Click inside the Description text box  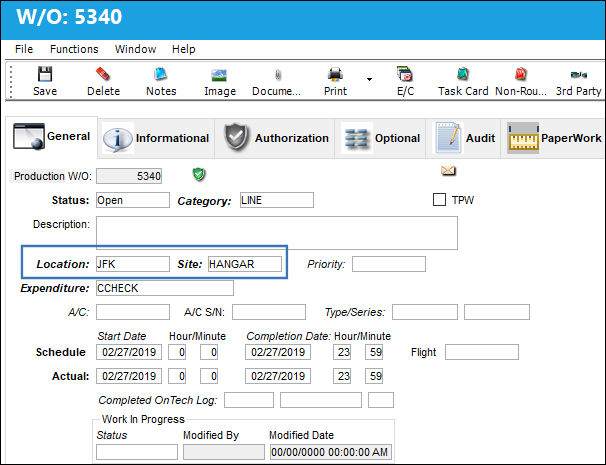277,233
